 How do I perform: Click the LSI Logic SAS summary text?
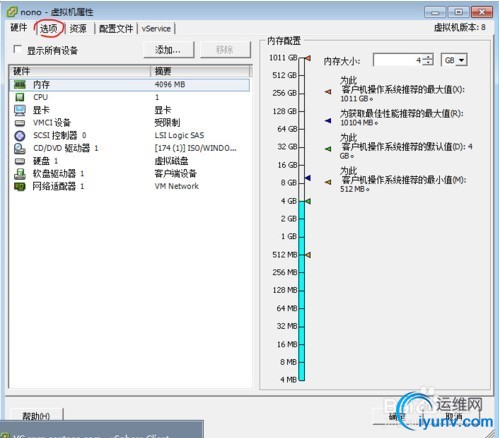click(x=179, y=135)
